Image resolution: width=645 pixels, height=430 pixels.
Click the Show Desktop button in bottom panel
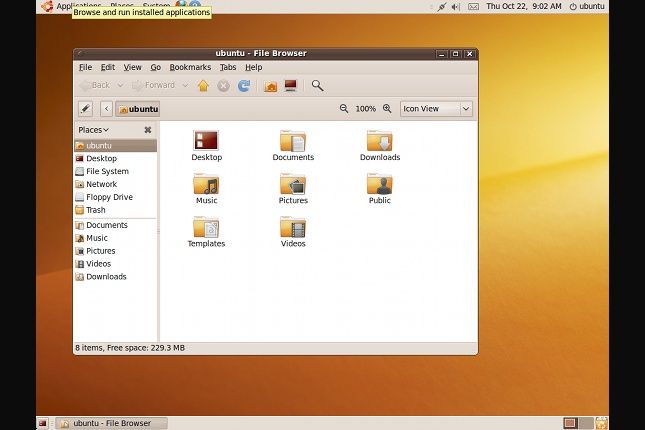[x=43, y=423]
